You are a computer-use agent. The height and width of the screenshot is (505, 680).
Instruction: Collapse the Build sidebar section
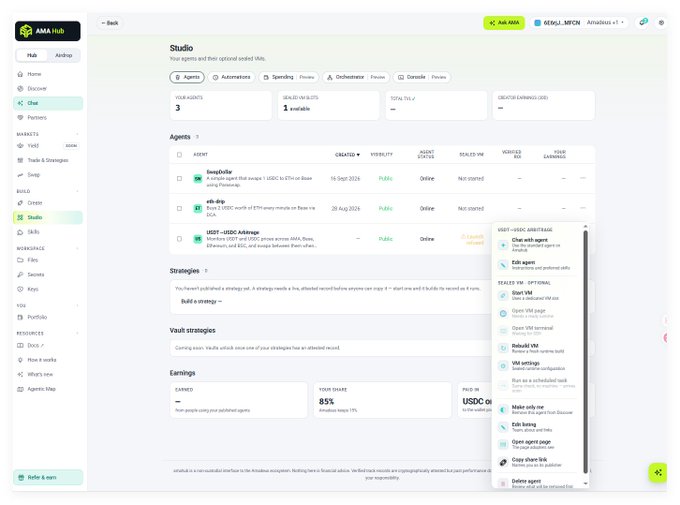click(x=77, y=191)
